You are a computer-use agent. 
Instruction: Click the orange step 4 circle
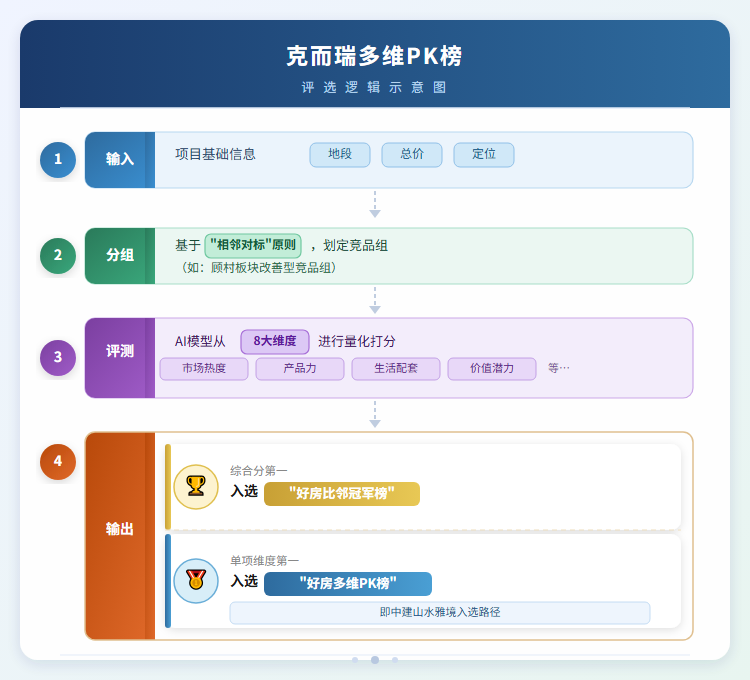[x=58, y=461]
